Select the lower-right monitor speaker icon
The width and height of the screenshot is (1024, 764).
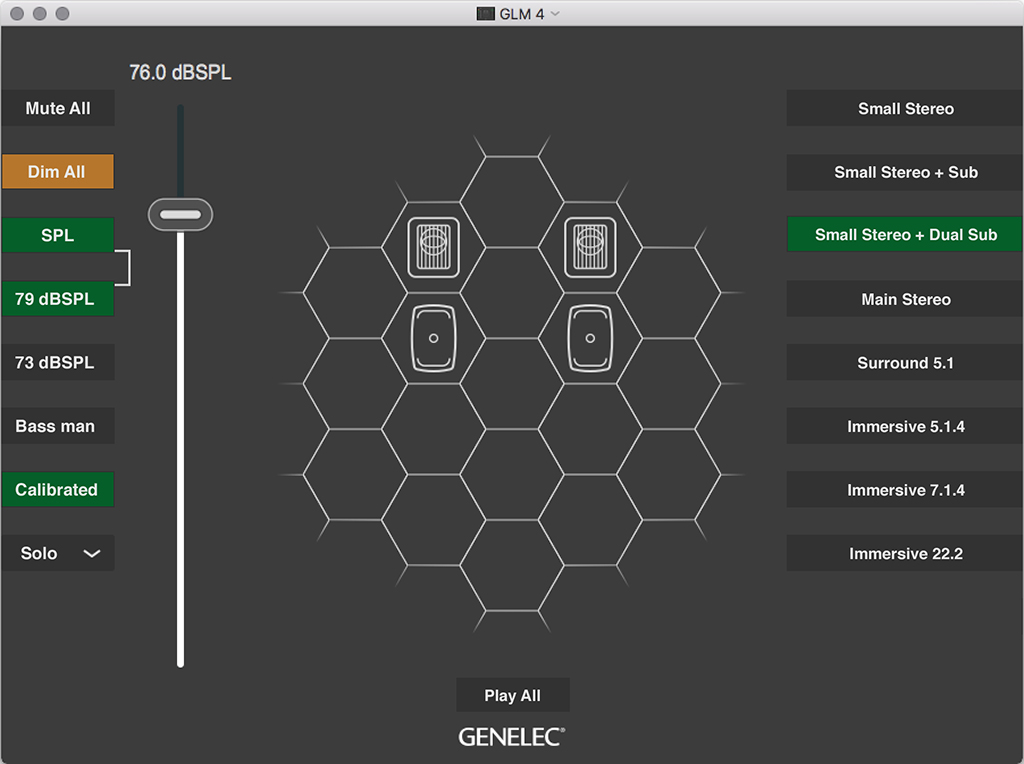pyautogui.click(x=589, y=339)
